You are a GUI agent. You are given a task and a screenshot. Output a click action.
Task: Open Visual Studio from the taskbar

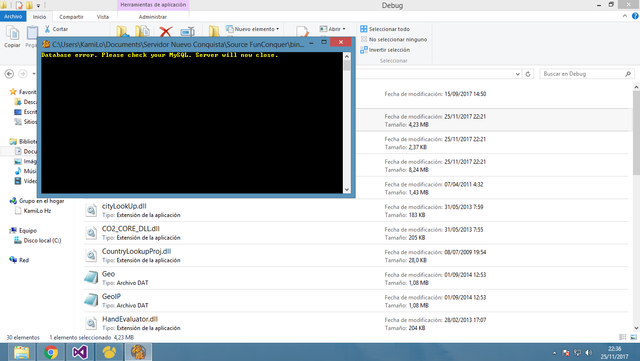(80, 352)
